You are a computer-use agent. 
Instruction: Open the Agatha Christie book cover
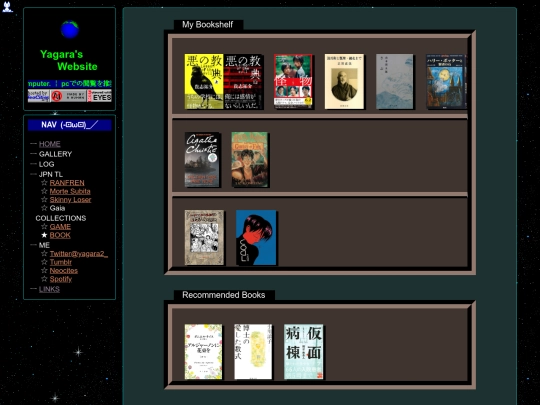pyautogui.click(x=202, y=160)
